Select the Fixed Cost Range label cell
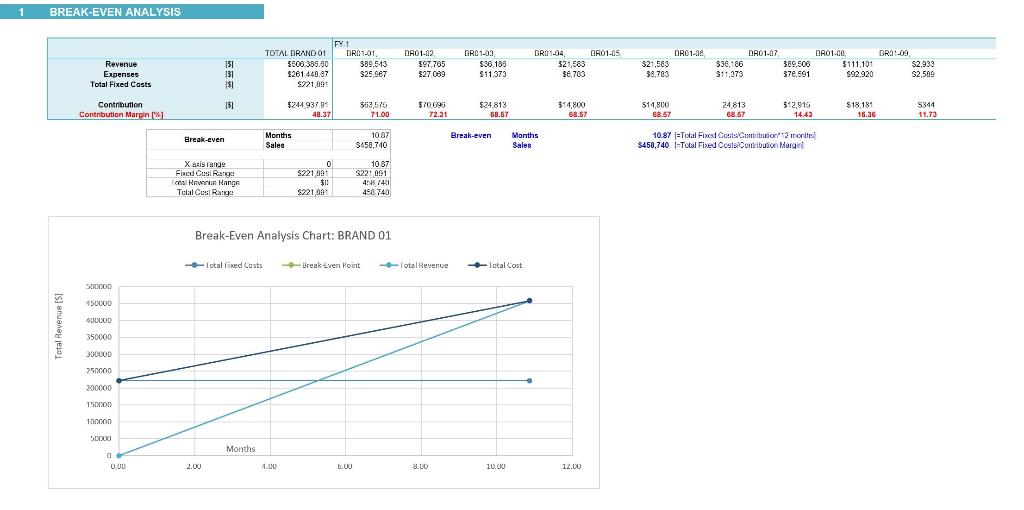This screenshot has width=1024, height=510. click(x=205, y=173)
